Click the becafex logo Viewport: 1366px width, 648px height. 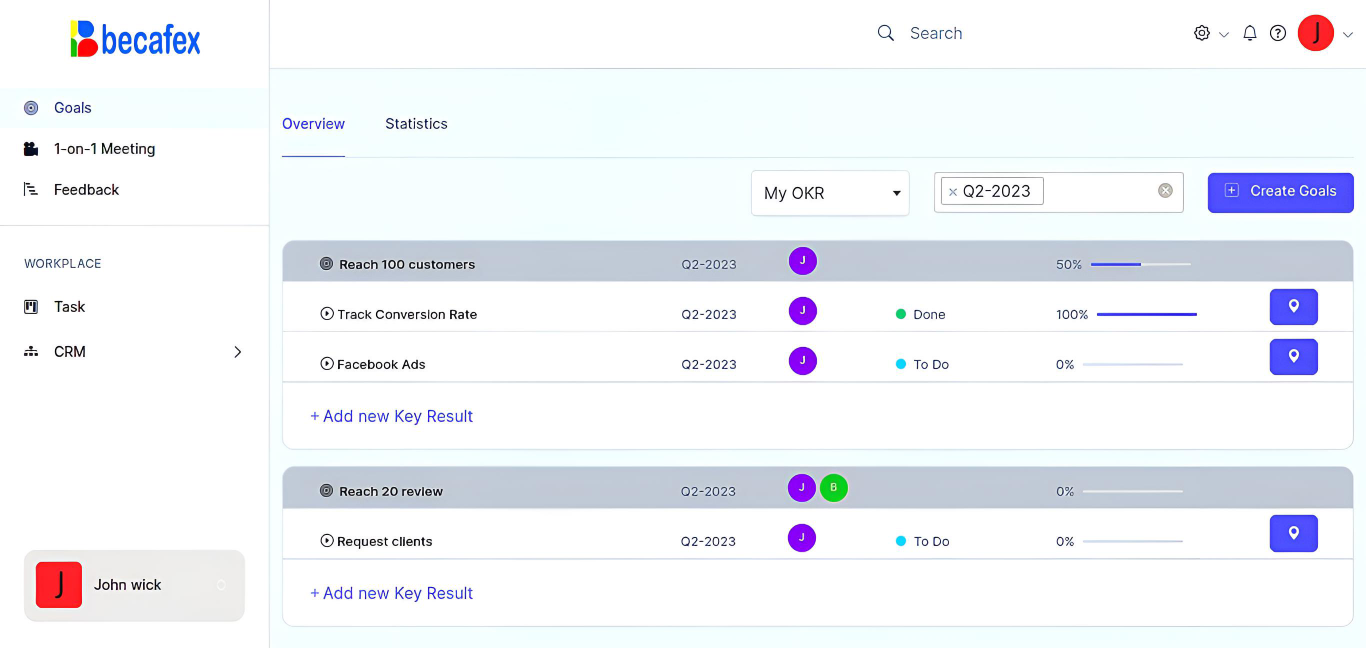point(135,39)
